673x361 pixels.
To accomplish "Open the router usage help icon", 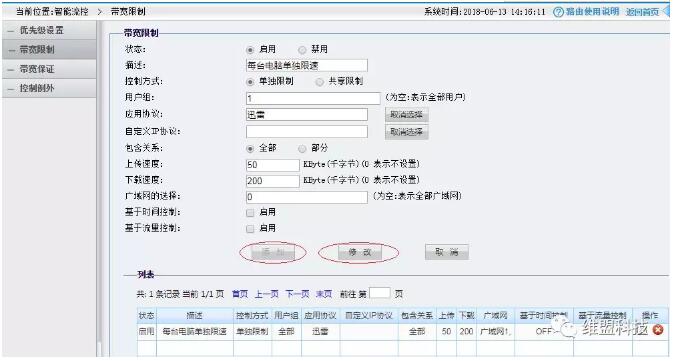I will click(x=558, y=12).
